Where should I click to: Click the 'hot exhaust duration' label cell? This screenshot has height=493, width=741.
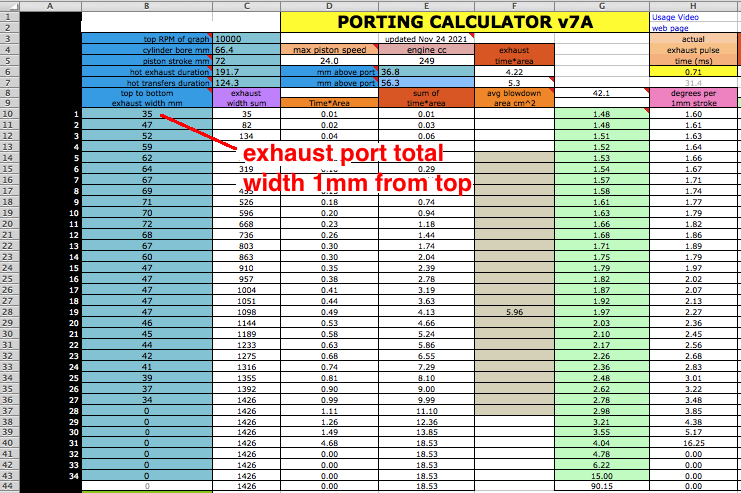coord(147,72)
